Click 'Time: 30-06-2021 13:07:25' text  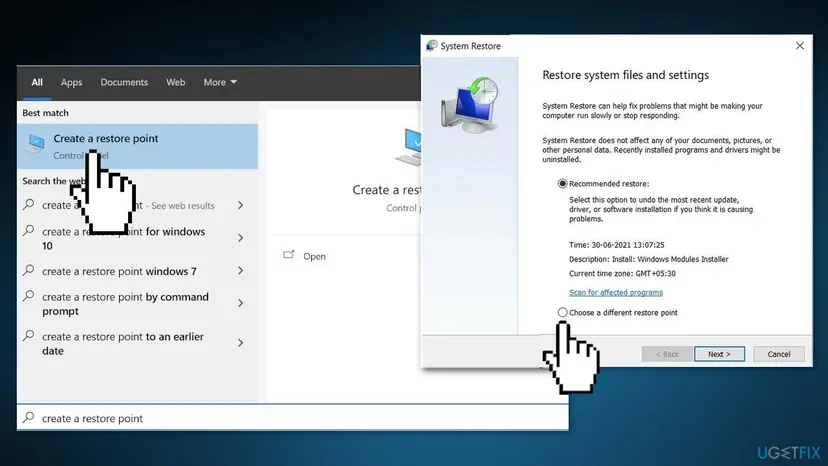616,245
